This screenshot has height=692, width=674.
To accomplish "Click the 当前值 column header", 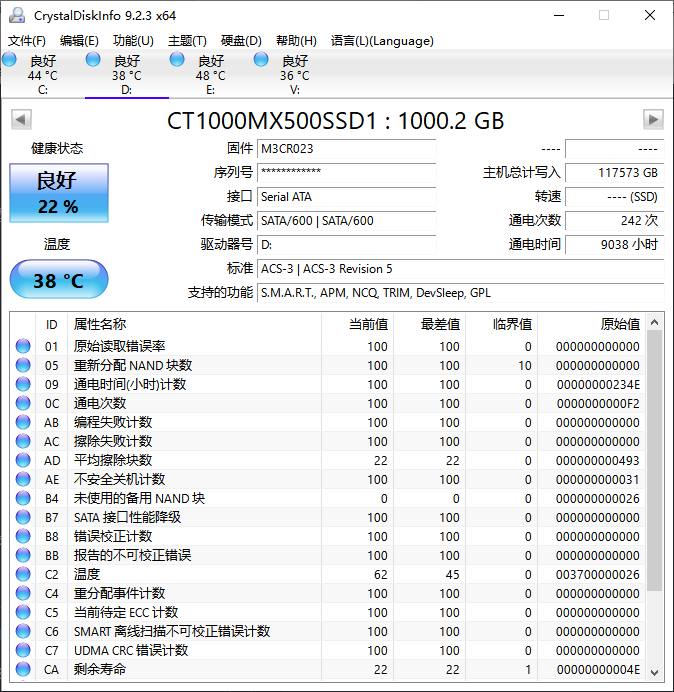I will [358, 324].
